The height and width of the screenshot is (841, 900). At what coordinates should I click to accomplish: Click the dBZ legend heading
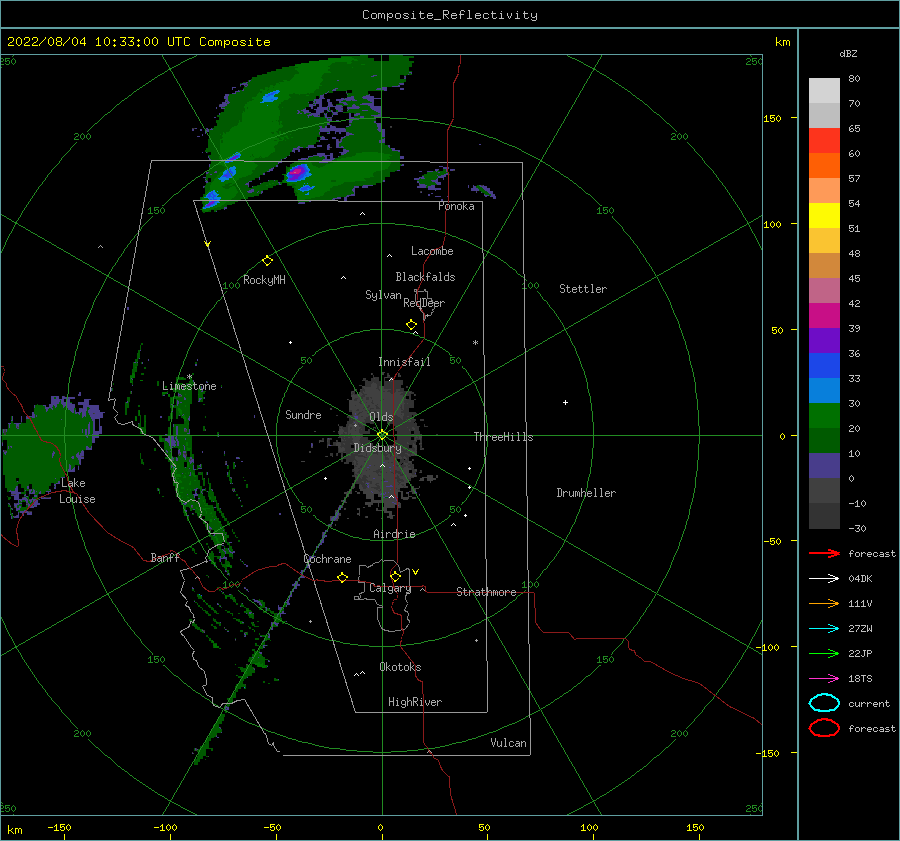[848, 54]
